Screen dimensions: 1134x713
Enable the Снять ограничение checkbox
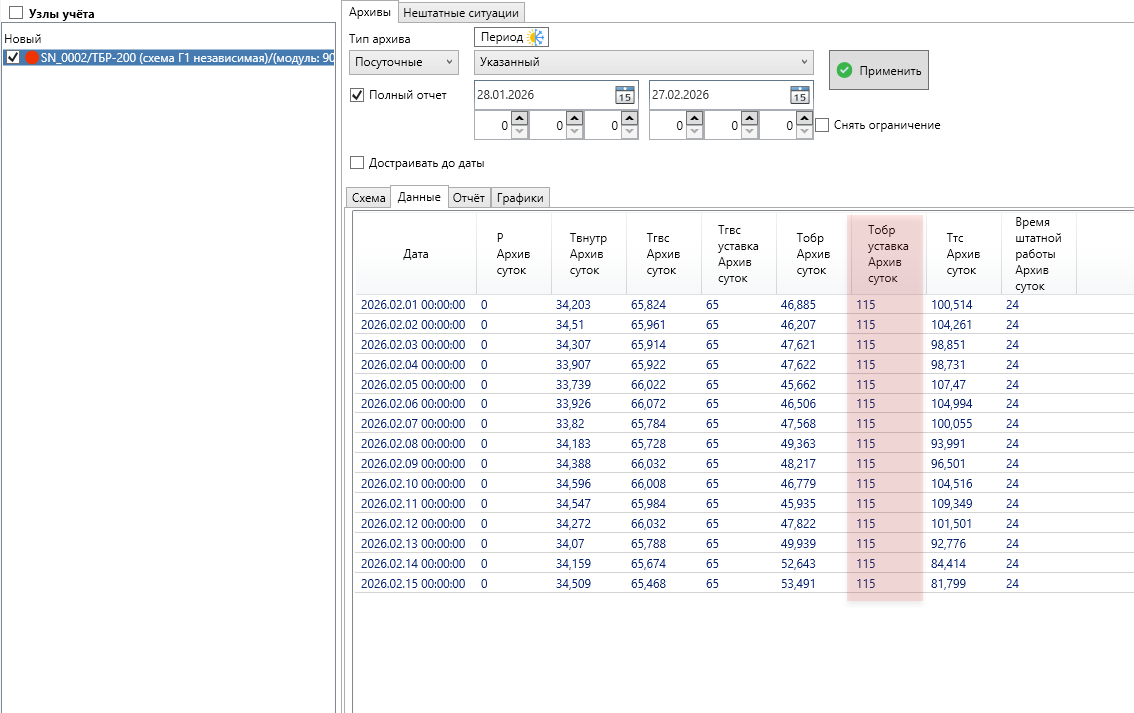click(x=822, y=125)
